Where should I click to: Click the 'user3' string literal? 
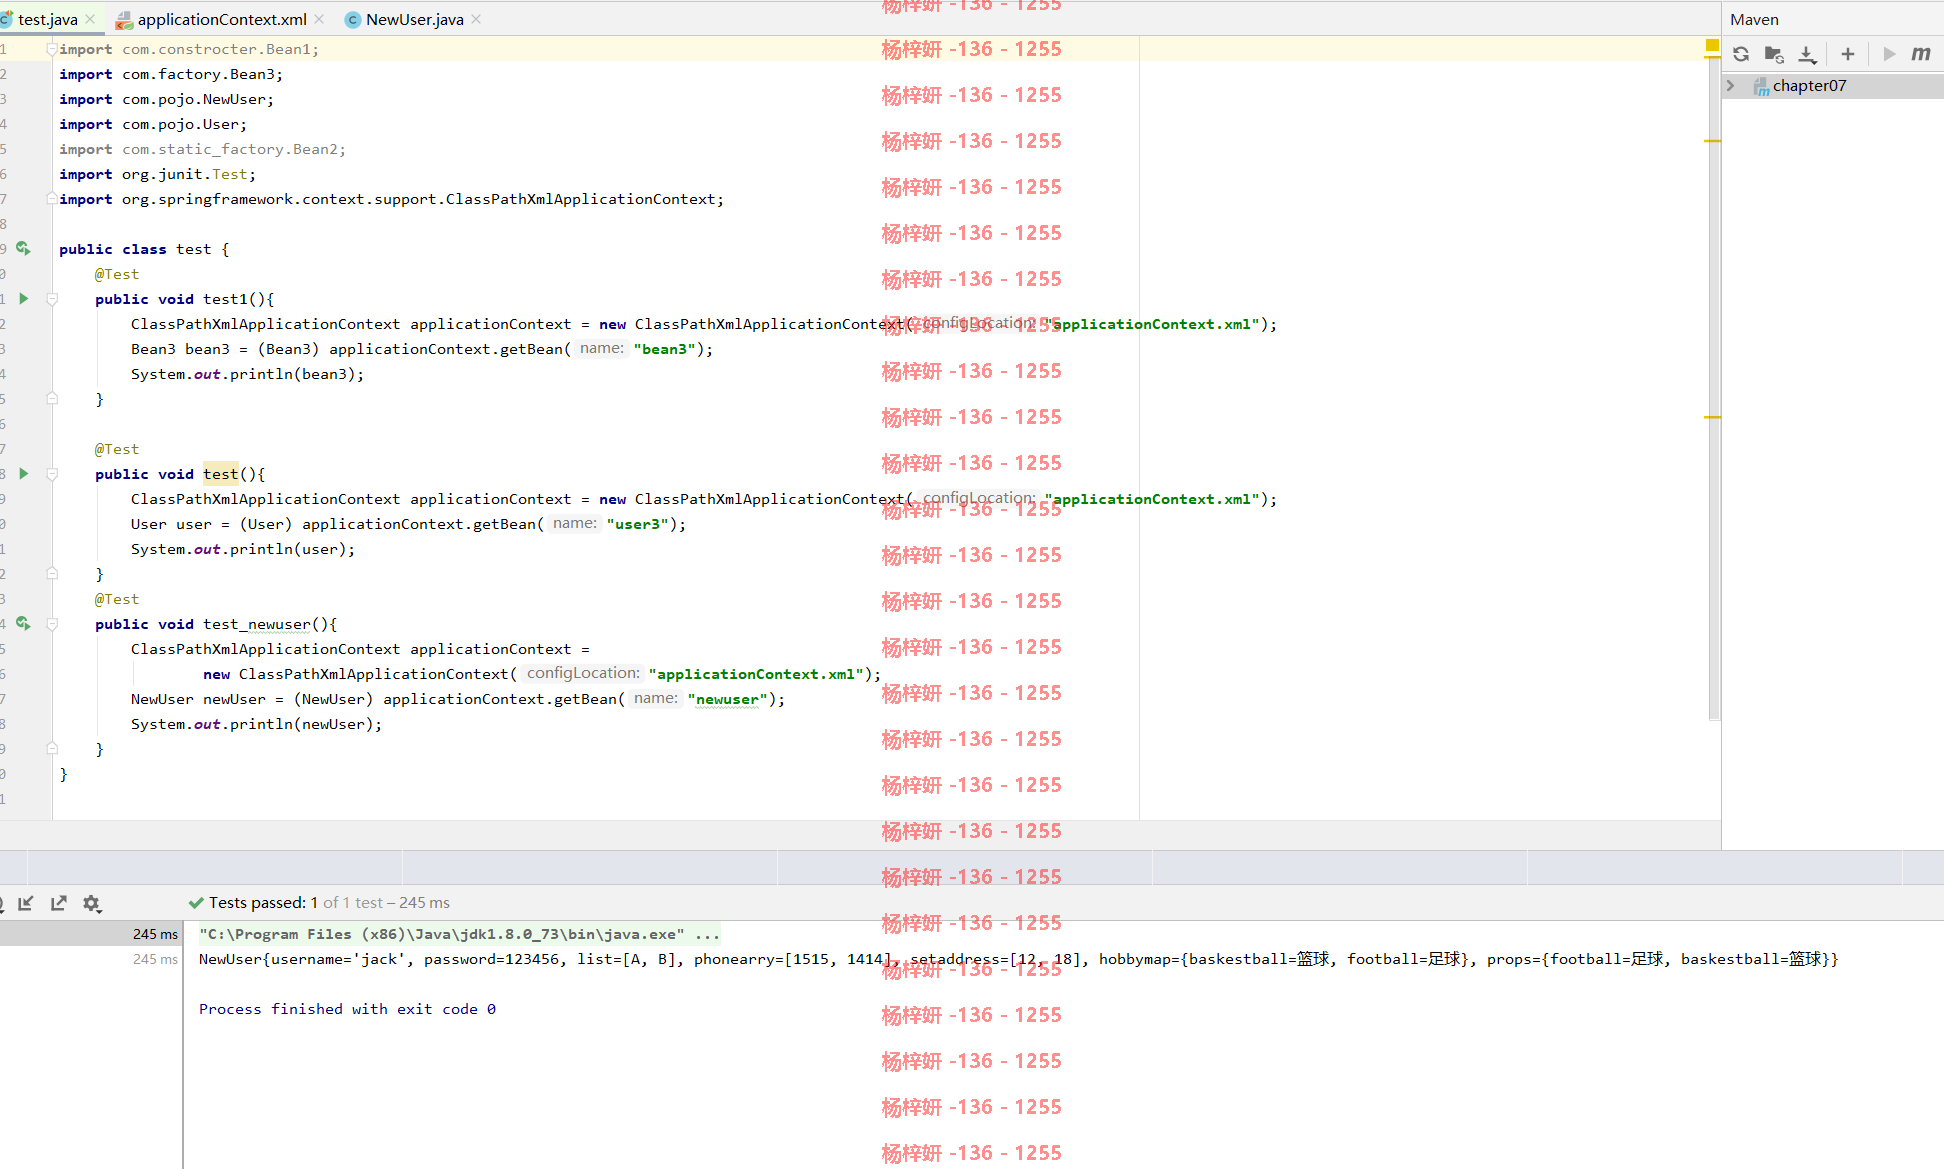(x=637, y=524)
